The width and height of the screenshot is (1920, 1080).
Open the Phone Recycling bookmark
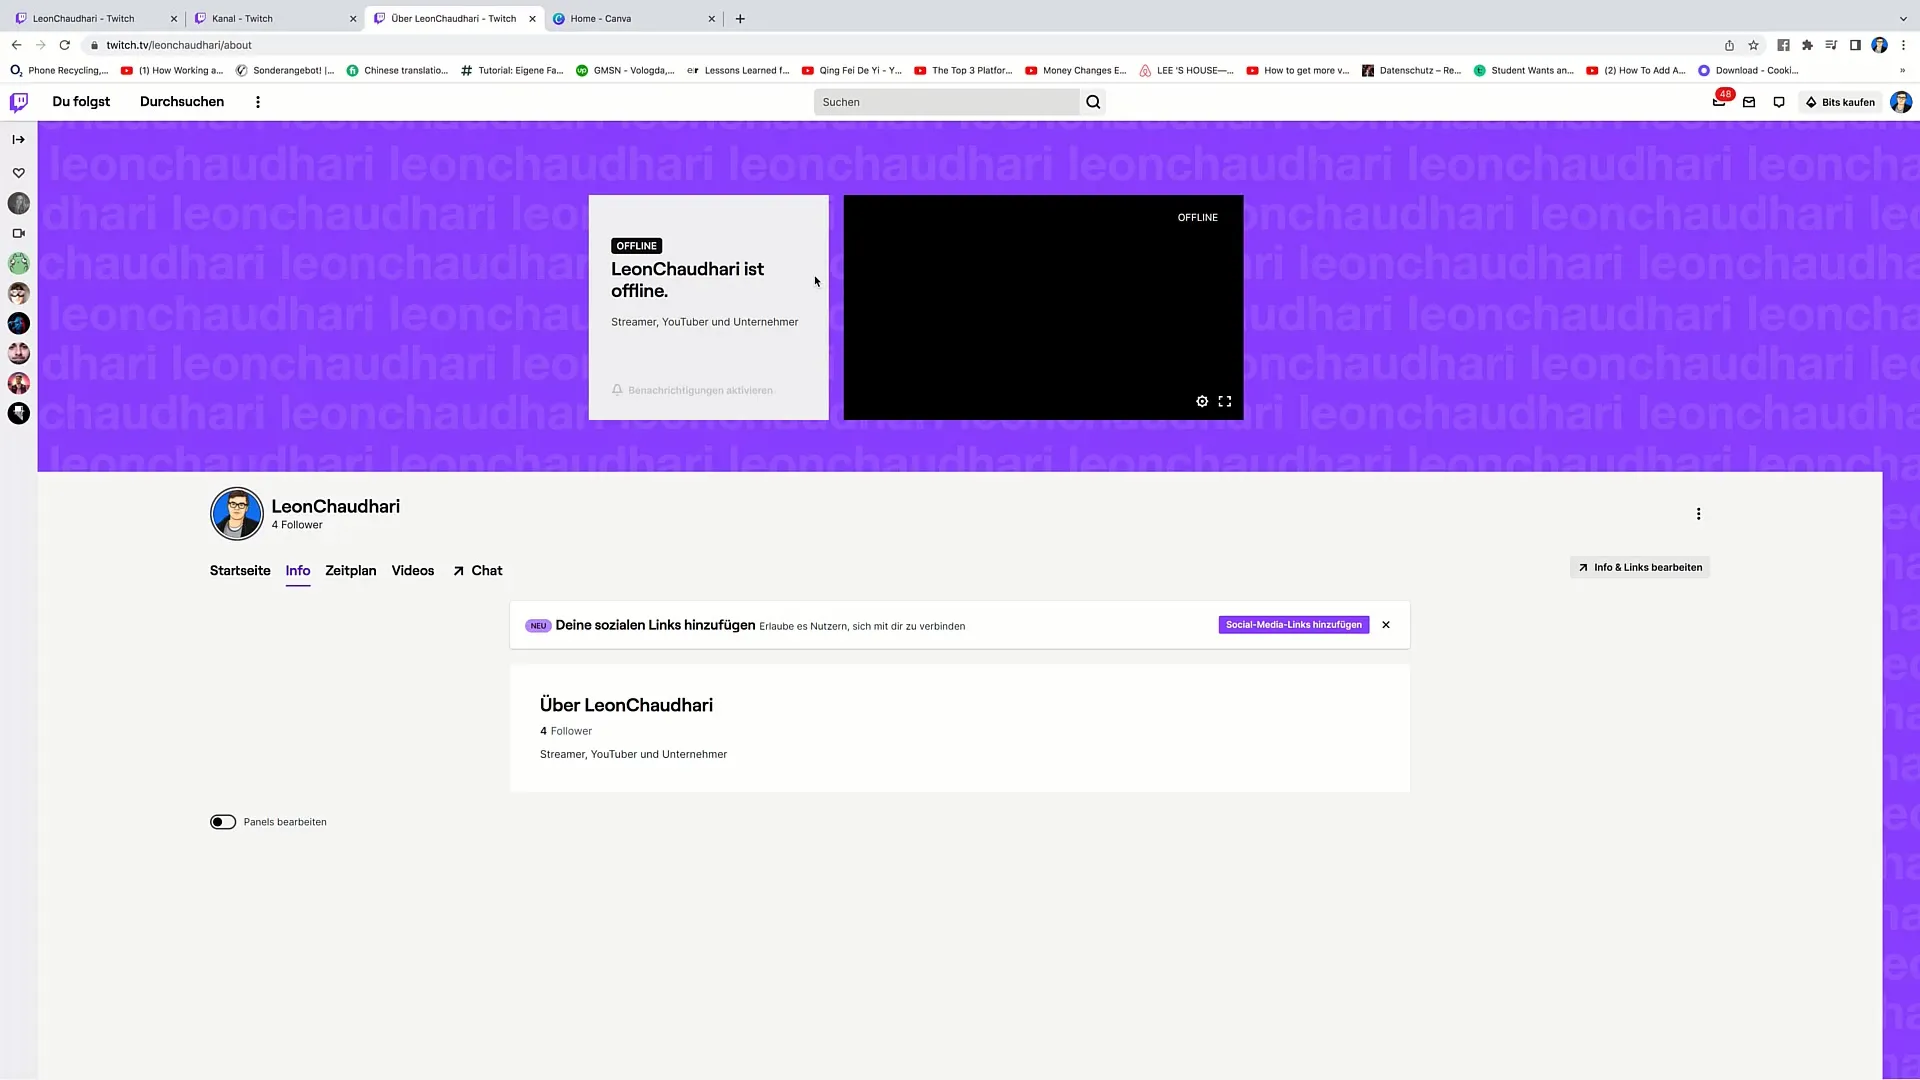(x=59, y=71)
